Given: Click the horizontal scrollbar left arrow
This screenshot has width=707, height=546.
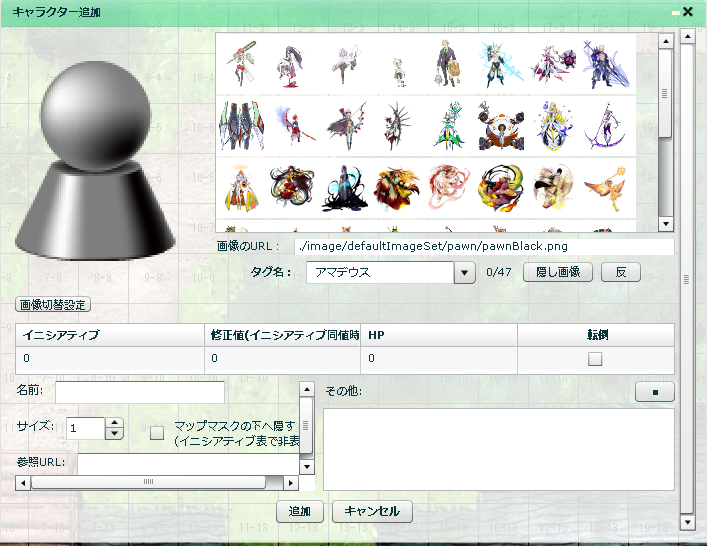Looking at the screenshot, I should 23,483.
